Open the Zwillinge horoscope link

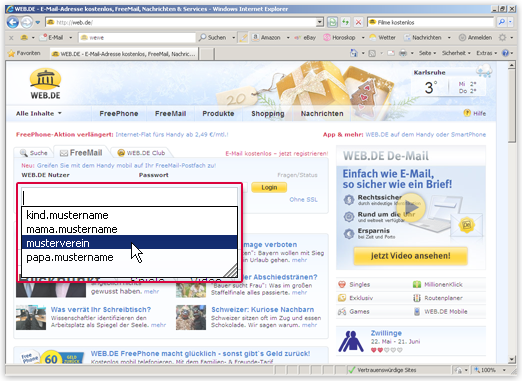[x=386, y=333]
